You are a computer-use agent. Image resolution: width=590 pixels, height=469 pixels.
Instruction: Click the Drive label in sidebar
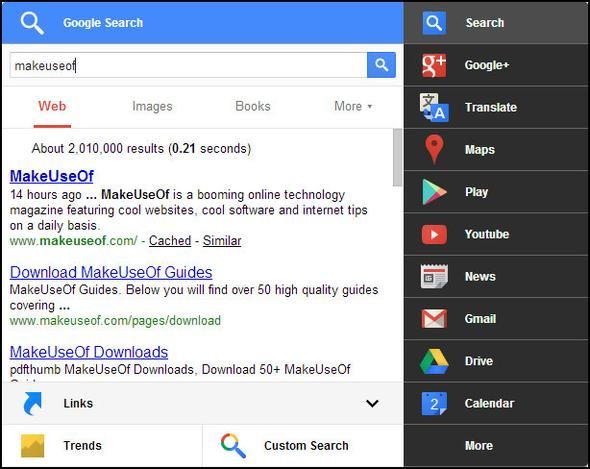(x=479, y=361)
